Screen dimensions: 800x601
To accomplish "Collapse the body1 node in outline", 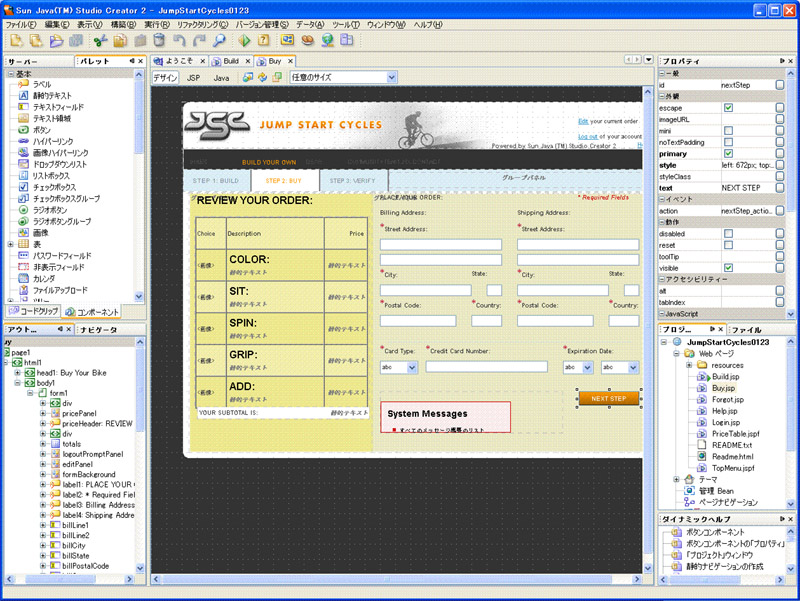I will coord(18,383).
